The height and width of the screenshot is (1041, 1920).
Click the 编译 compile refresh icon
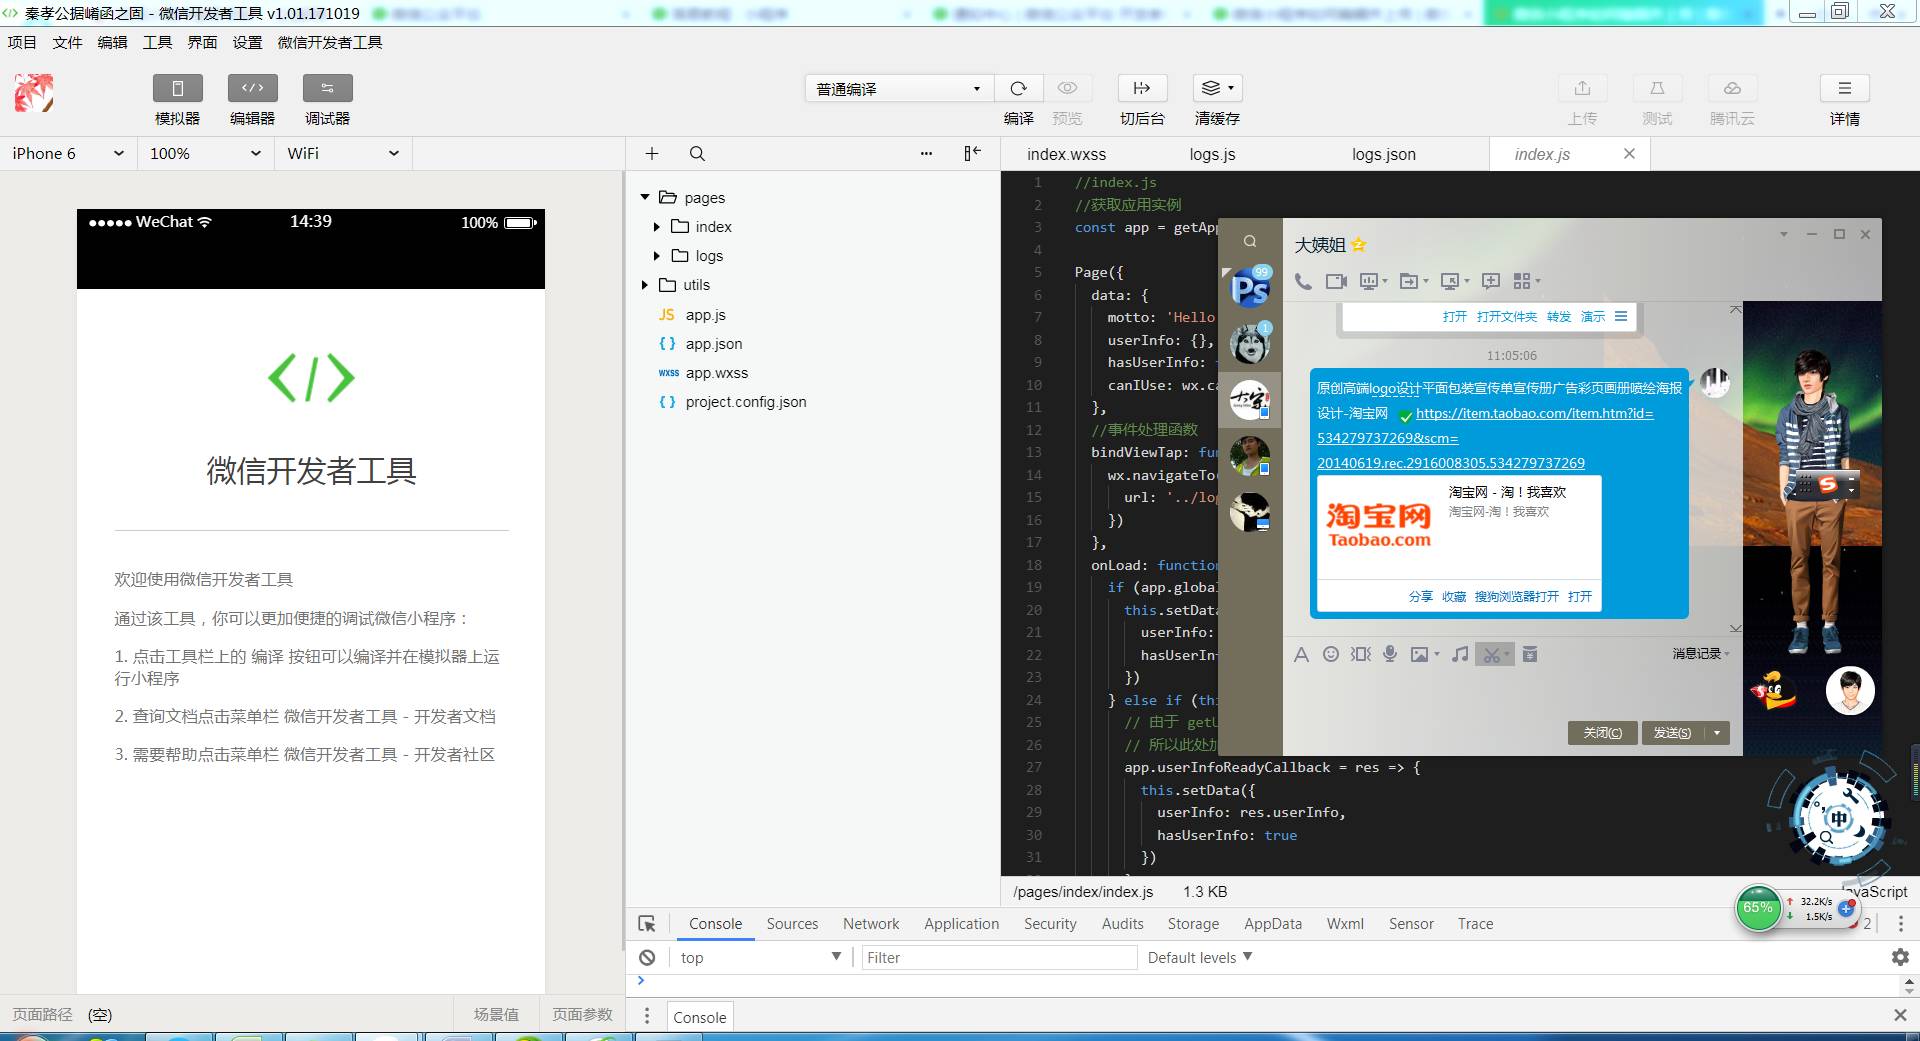pos(1018,88)
